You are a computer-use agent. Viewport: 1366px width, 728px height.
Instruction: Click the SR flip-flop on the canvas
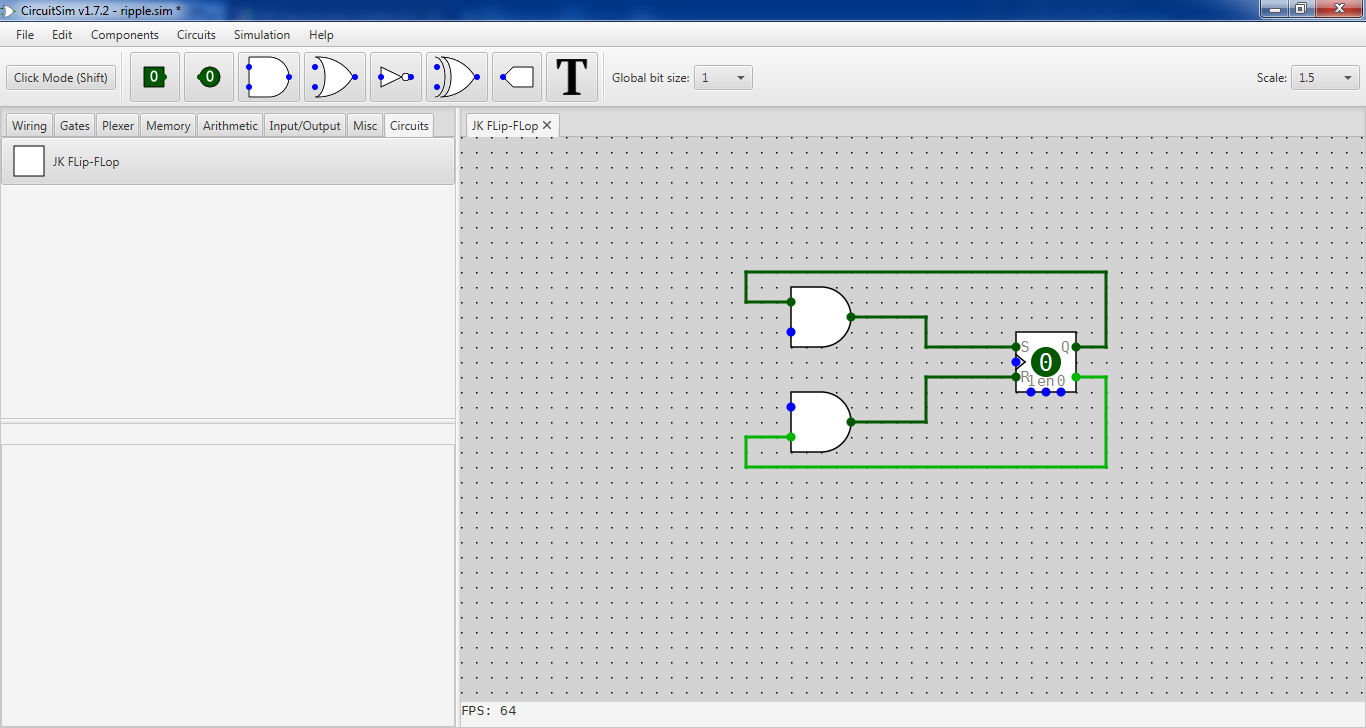click(1046, 362)
